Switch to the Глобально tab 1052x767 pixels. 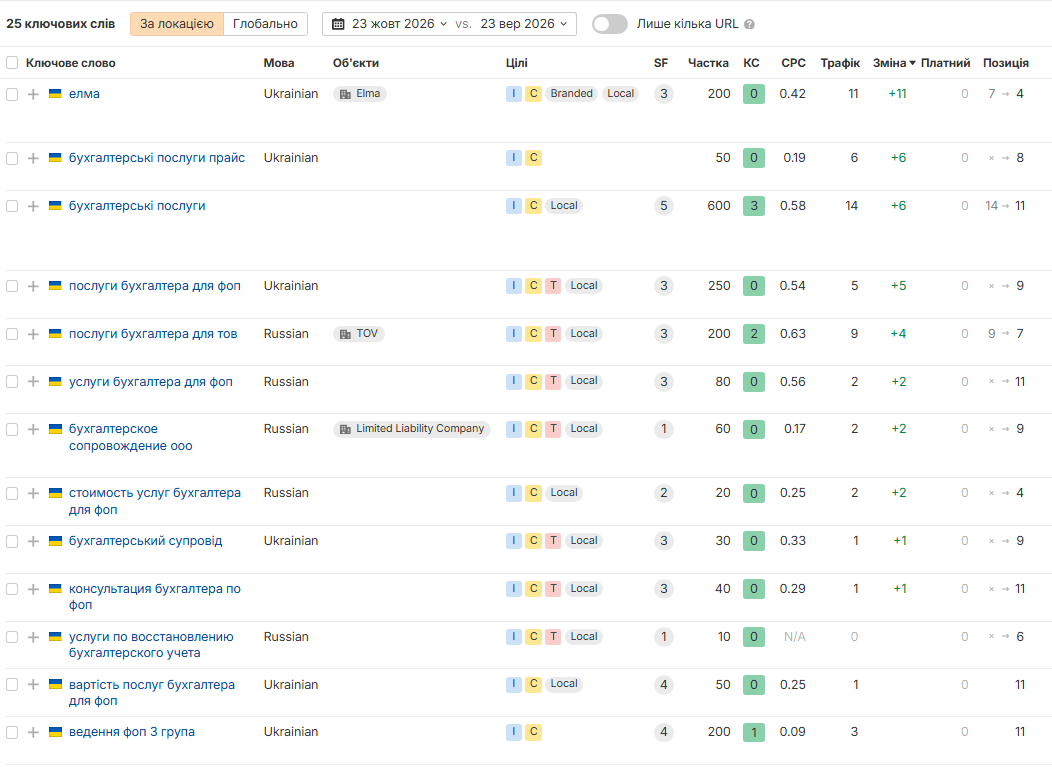[x=265, y=24]
